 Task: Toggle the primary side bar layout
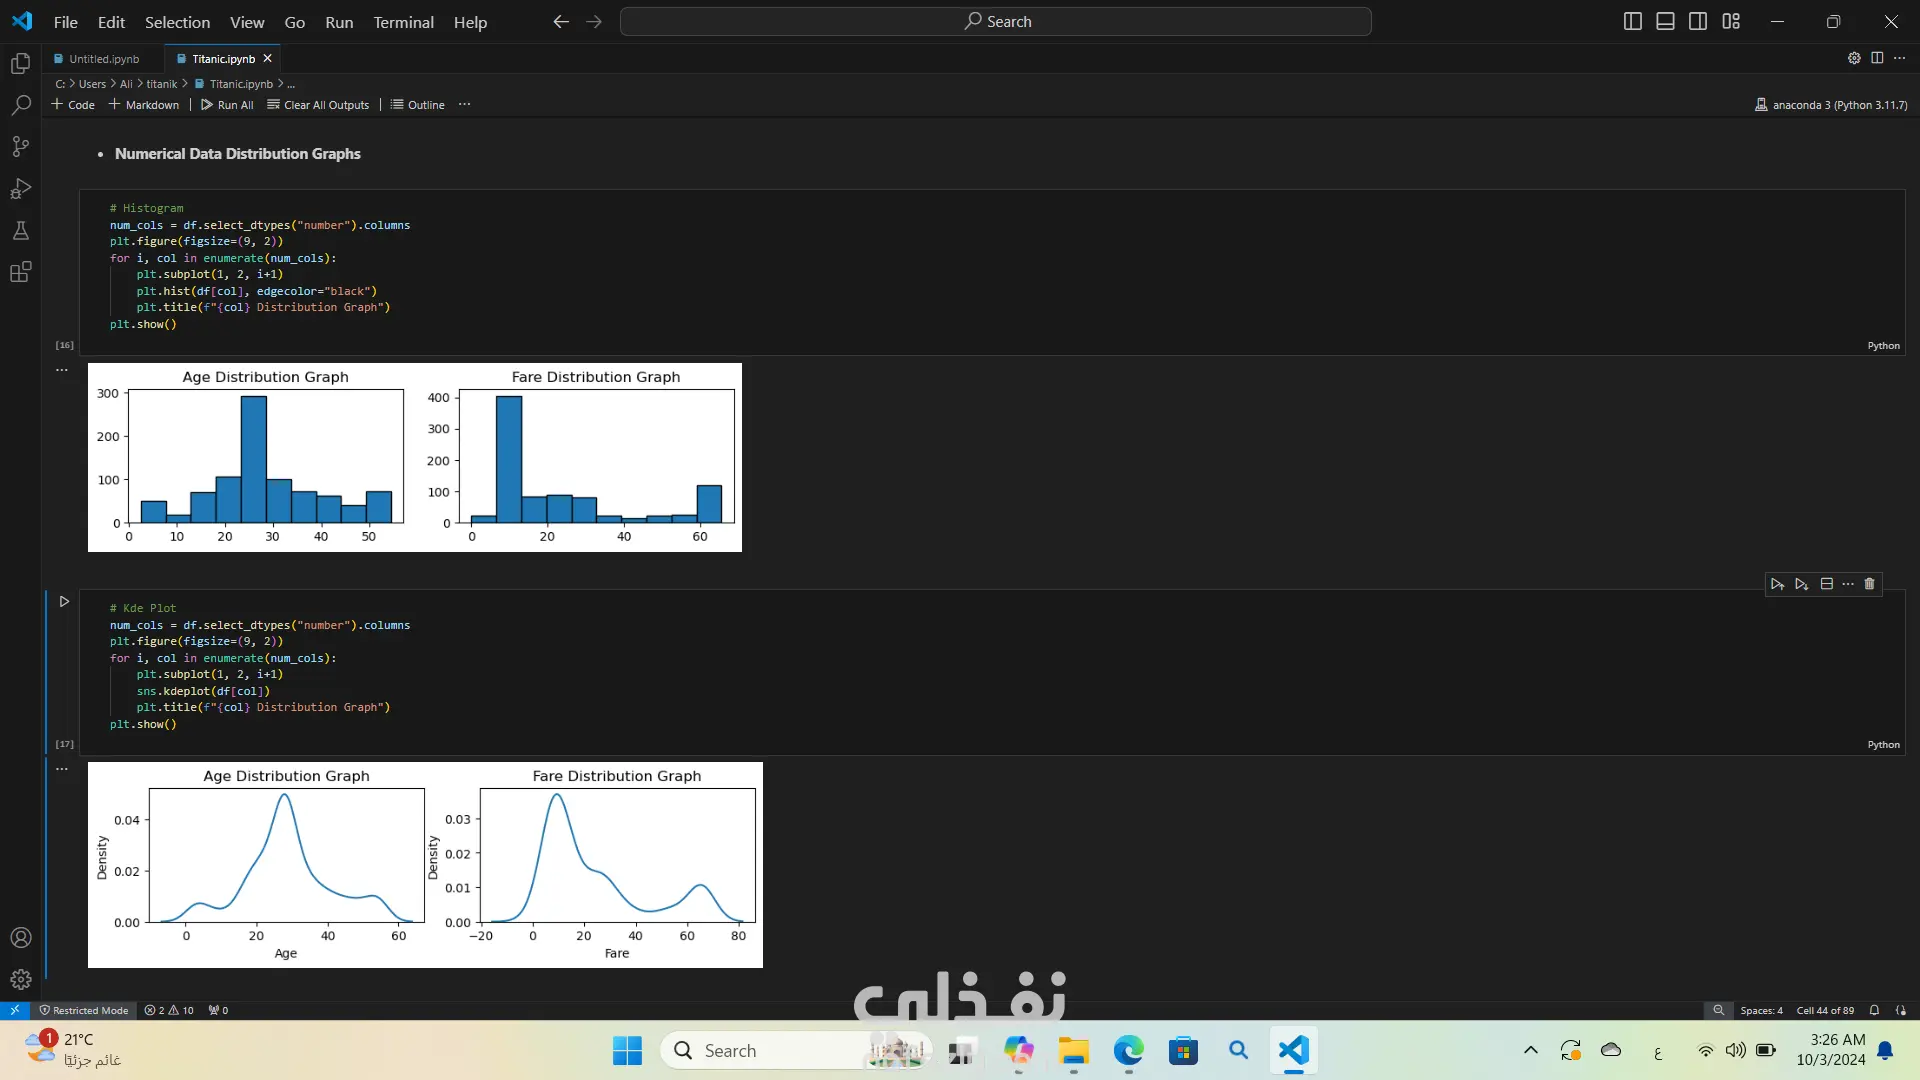click(x=1633, y=21)
